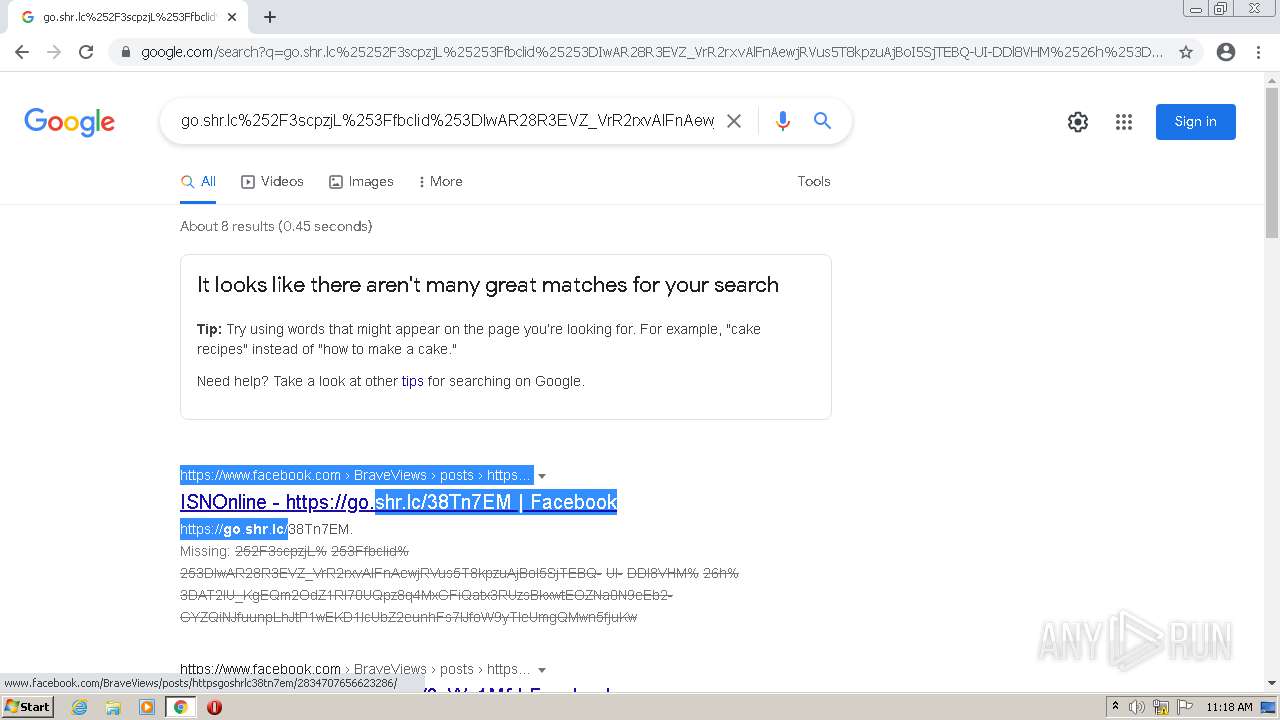Viewport: 1280px width, 720px height.
Task: Close the current Google search tab
Action: click(232, 17)
